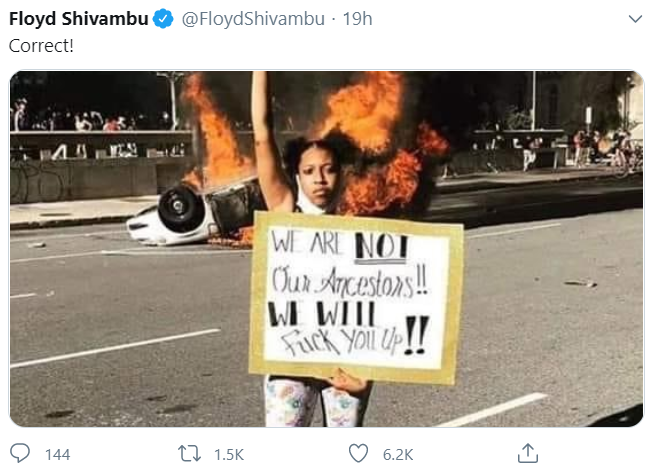Click the 144 replies count

click(57, 454)
